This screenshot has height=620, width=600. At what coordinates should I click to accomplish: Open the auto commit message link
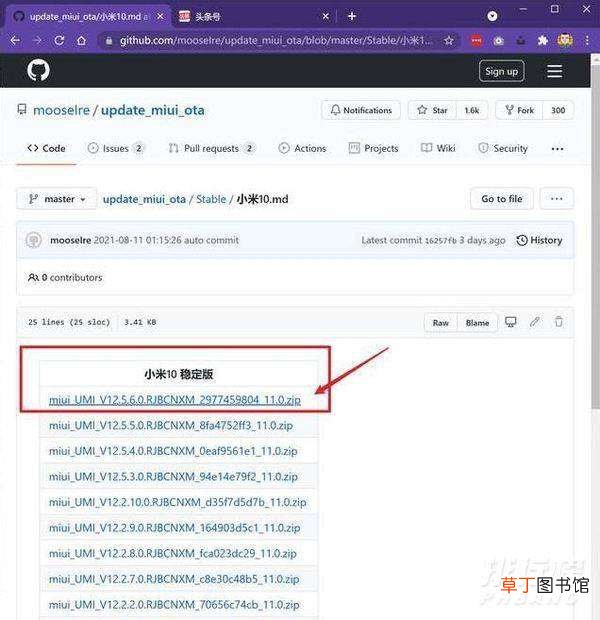[211, 240]
